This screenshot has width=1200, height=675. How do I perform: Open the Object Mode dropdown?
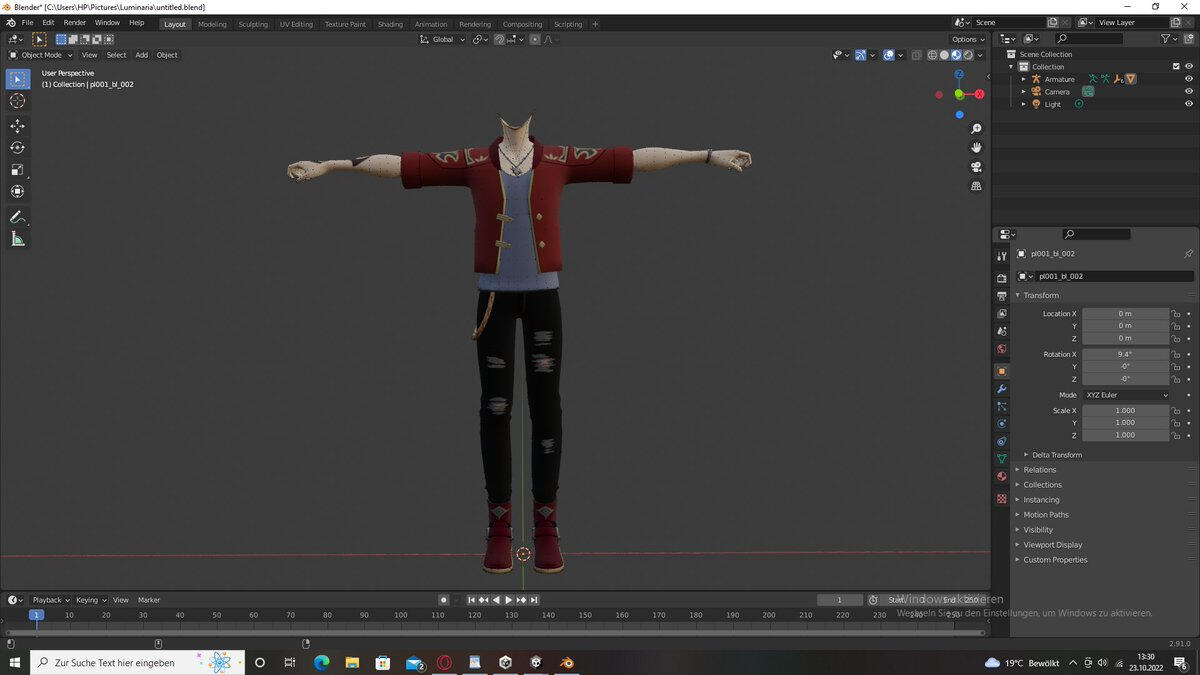tap(42, 55)
